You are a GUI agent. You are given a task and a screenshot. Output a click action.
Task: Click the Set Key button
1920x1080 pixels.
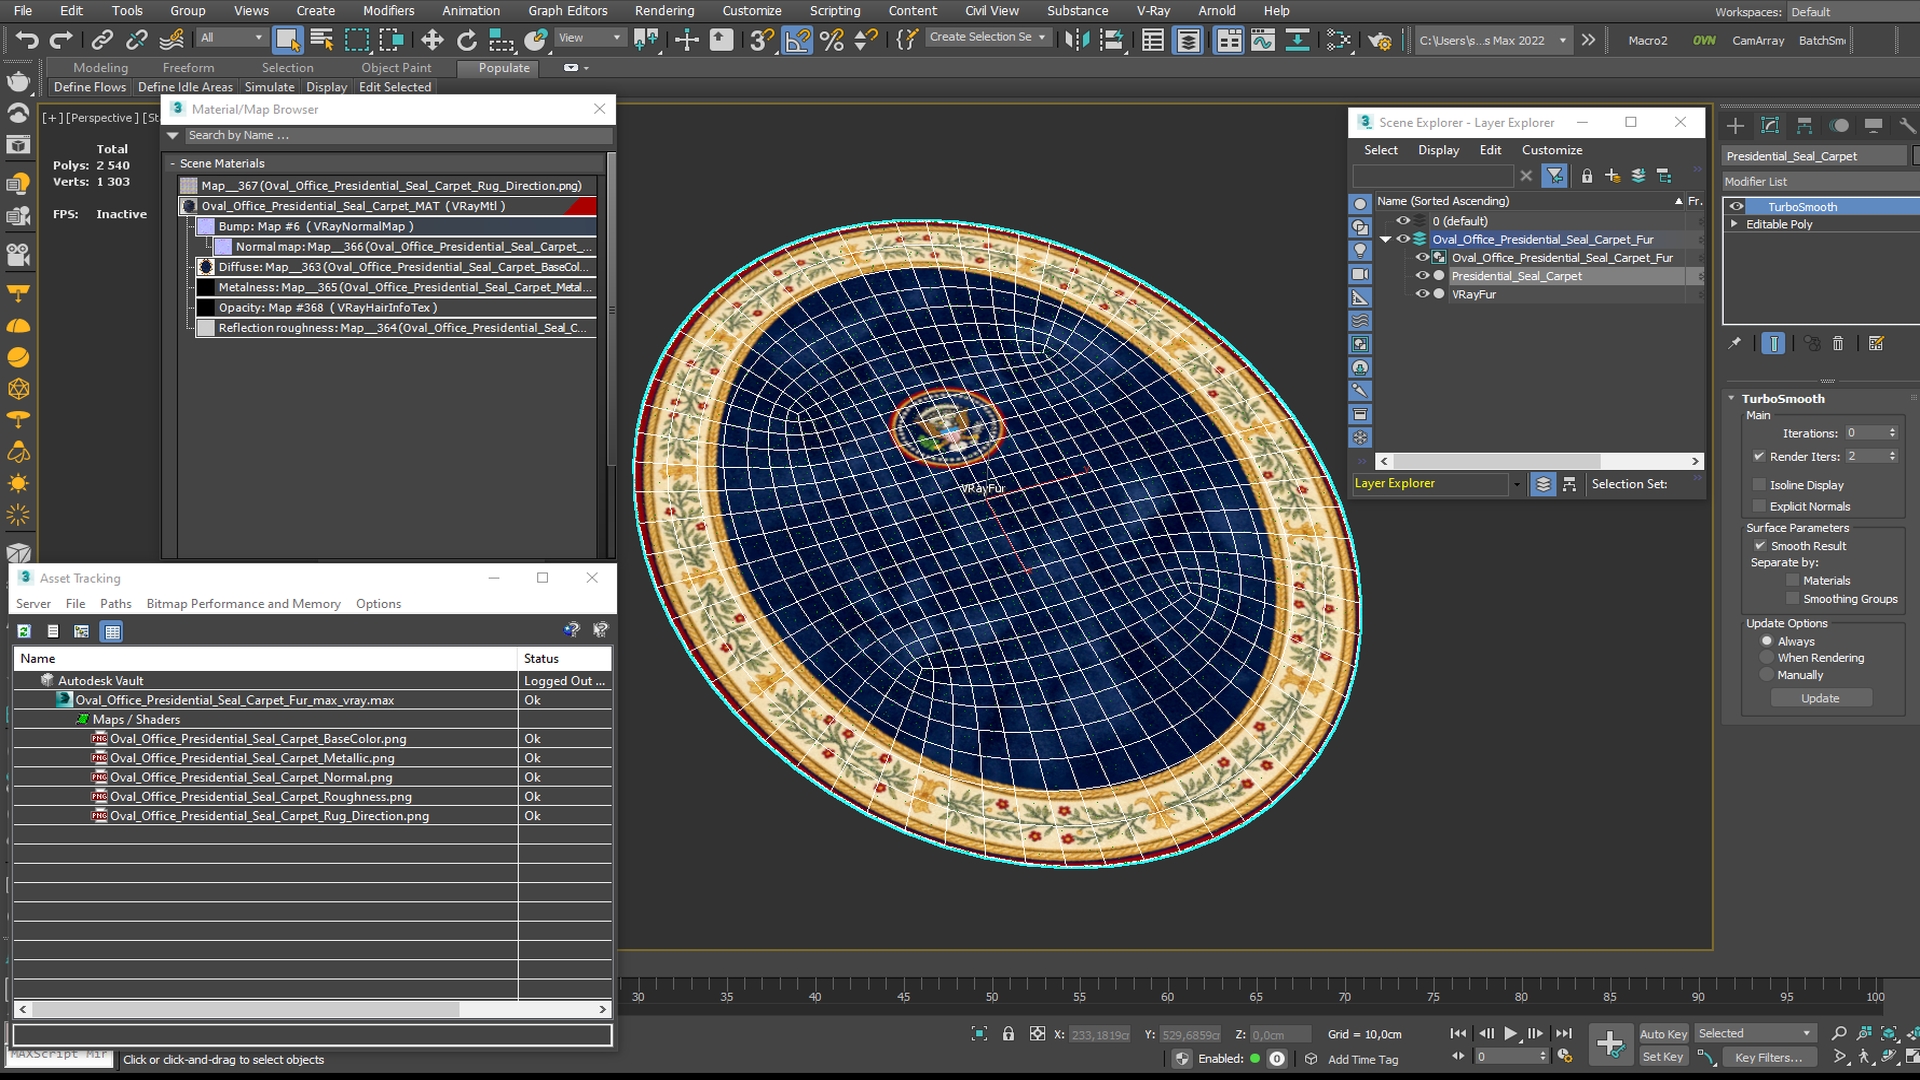click(1663, 1057)
